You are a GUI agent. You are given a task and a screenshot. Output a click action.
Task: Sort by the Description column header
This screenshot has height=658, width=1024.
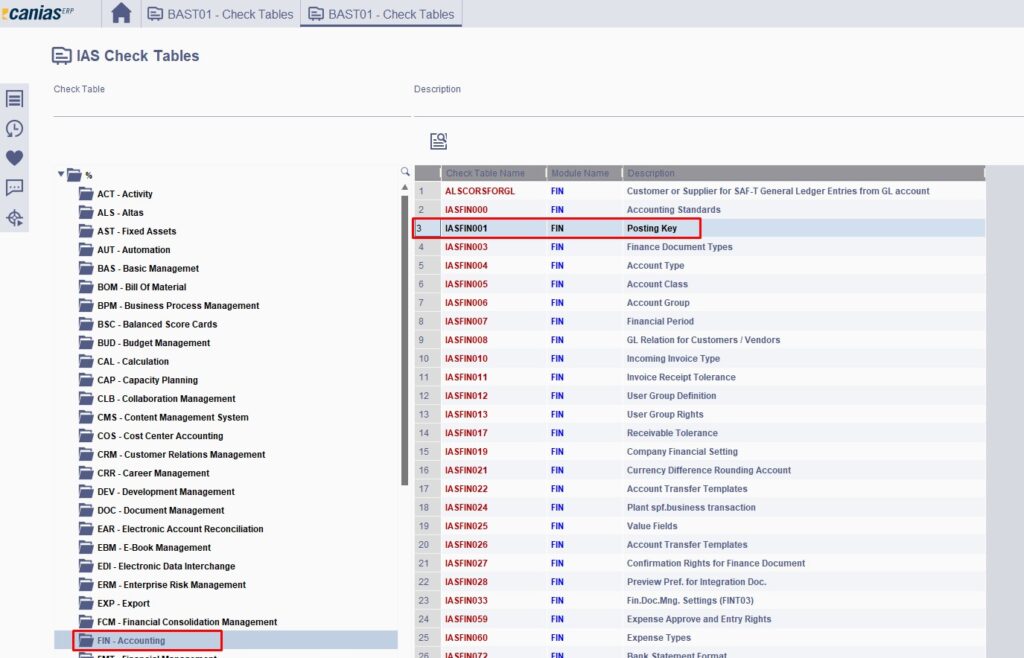[x=650, y=173]
